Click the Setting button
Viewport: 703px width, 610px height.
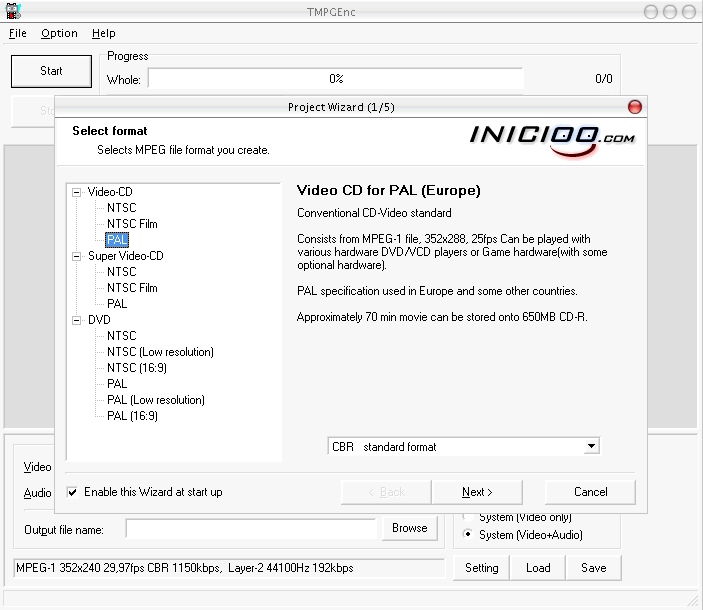(482, 568)
